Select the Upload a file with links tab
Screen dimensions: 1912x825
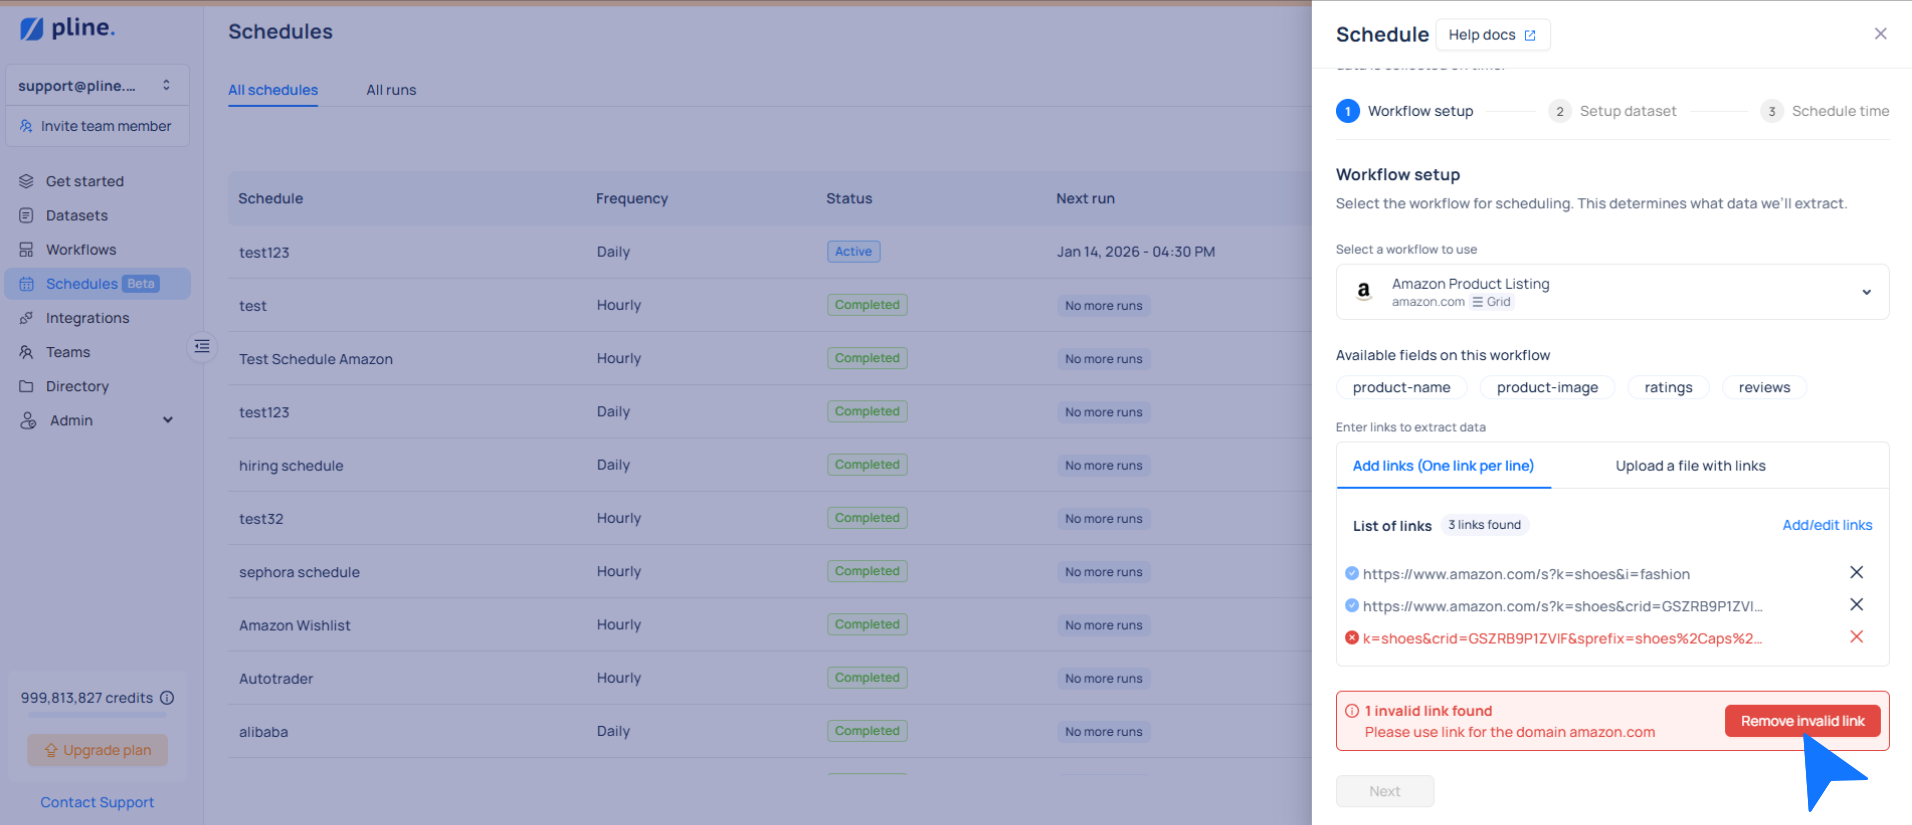1690,466
